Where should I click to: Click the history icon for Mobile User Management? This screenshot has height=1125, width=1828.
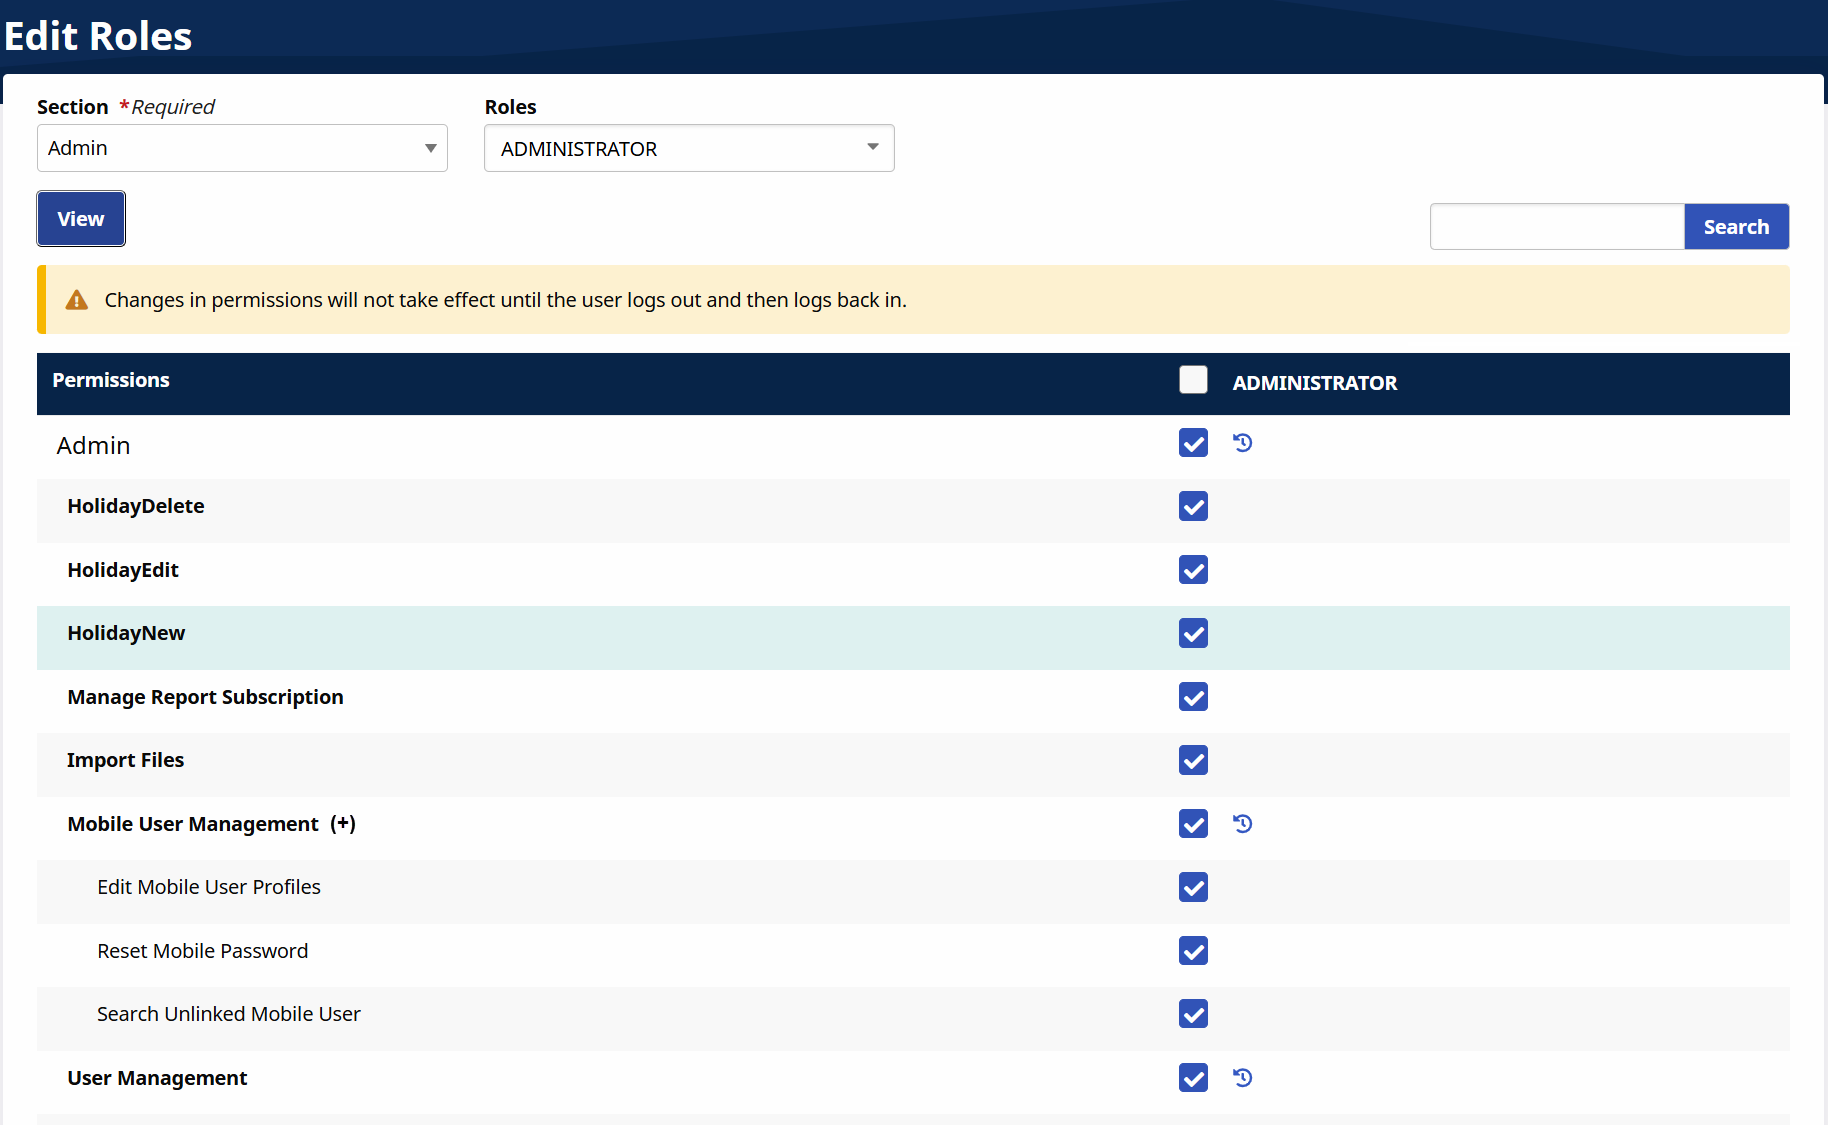pos(1242,824)
